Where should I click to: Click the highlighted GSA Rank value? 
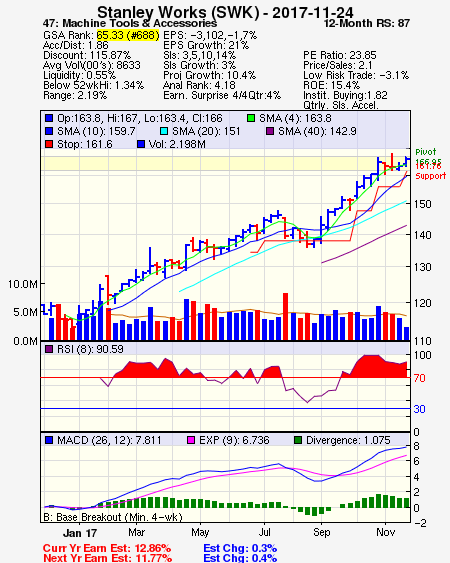[128, 35]
